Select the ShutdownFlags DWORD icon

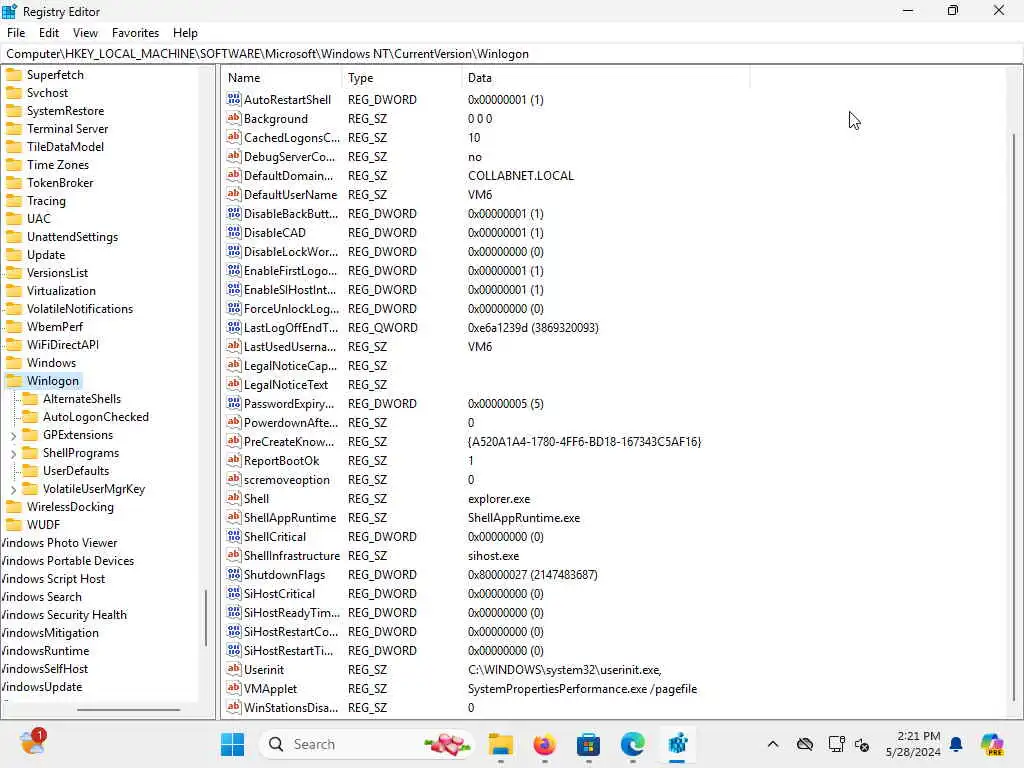coord(234,574)
